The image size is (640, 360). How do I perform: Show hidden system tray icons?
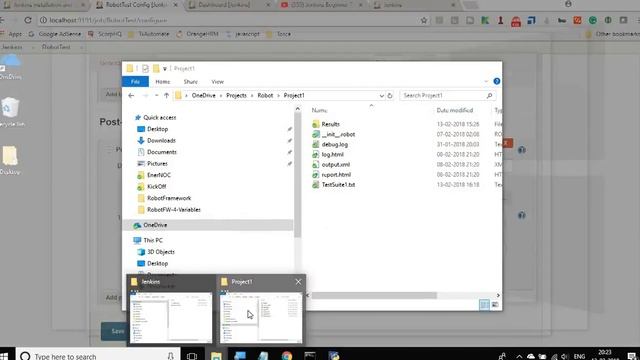[519, 356]
